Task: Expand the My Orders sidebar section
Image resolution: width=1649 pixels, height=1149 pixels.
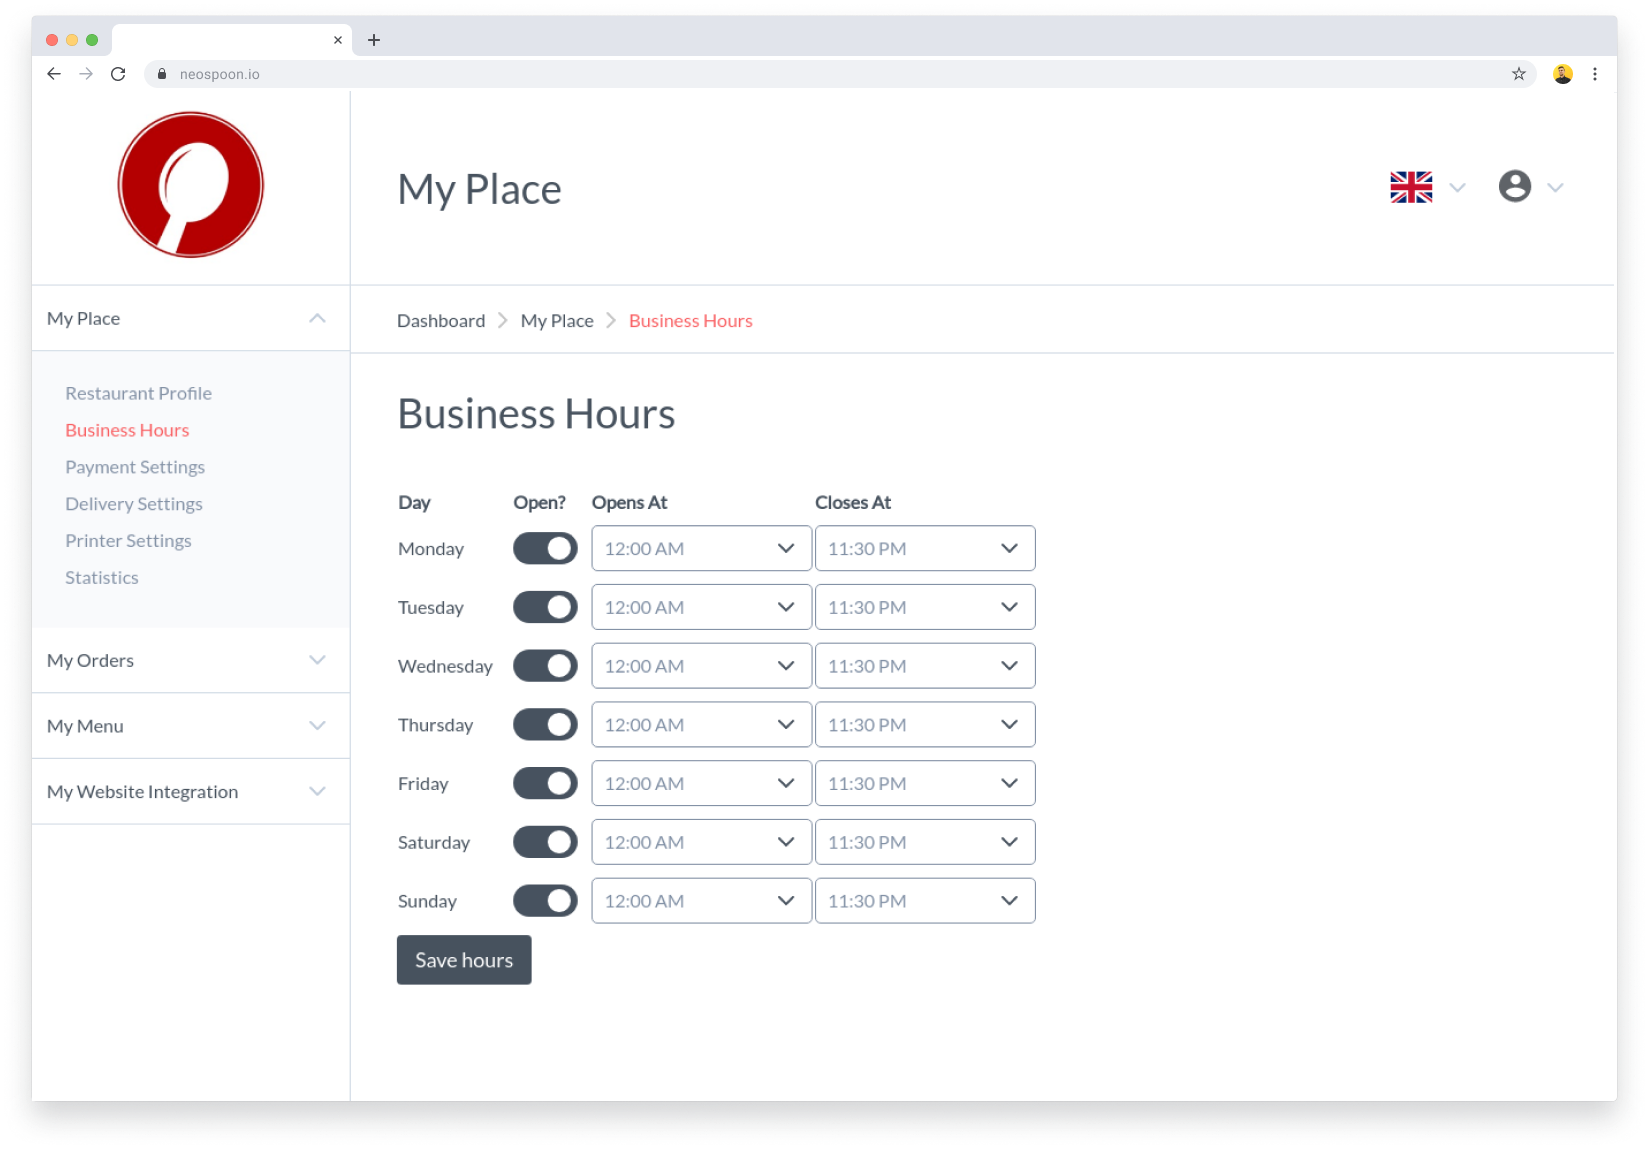Action: point(190,660)
